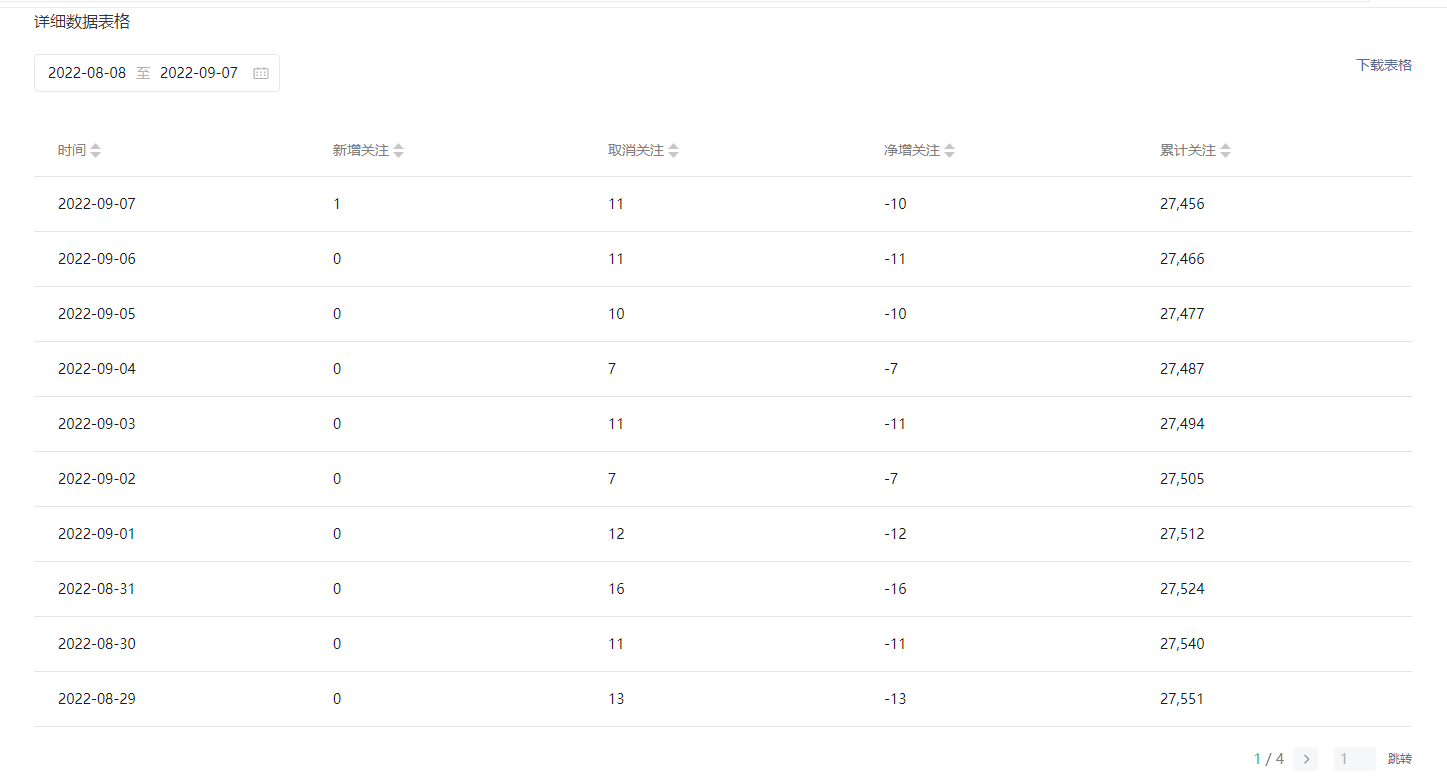Go to next page with the arrow button

coord(1306,759)
